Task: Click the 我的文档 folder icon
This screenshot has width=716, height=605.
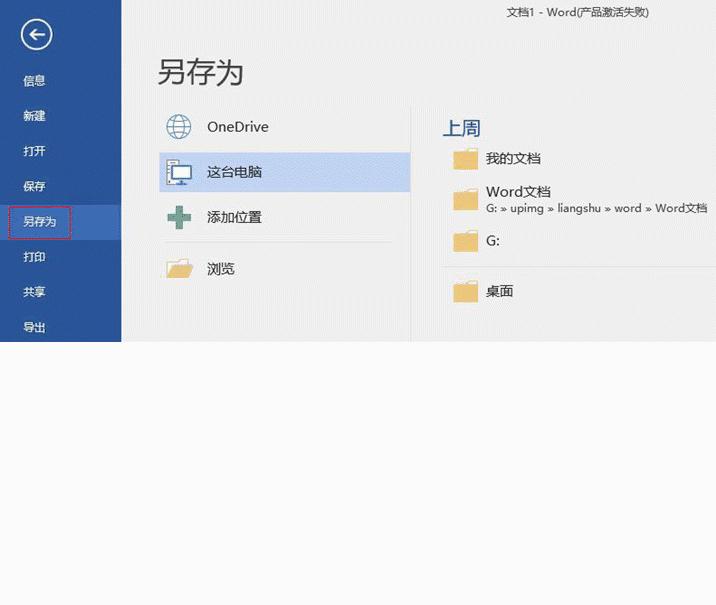Action: (x=465, y=159)
